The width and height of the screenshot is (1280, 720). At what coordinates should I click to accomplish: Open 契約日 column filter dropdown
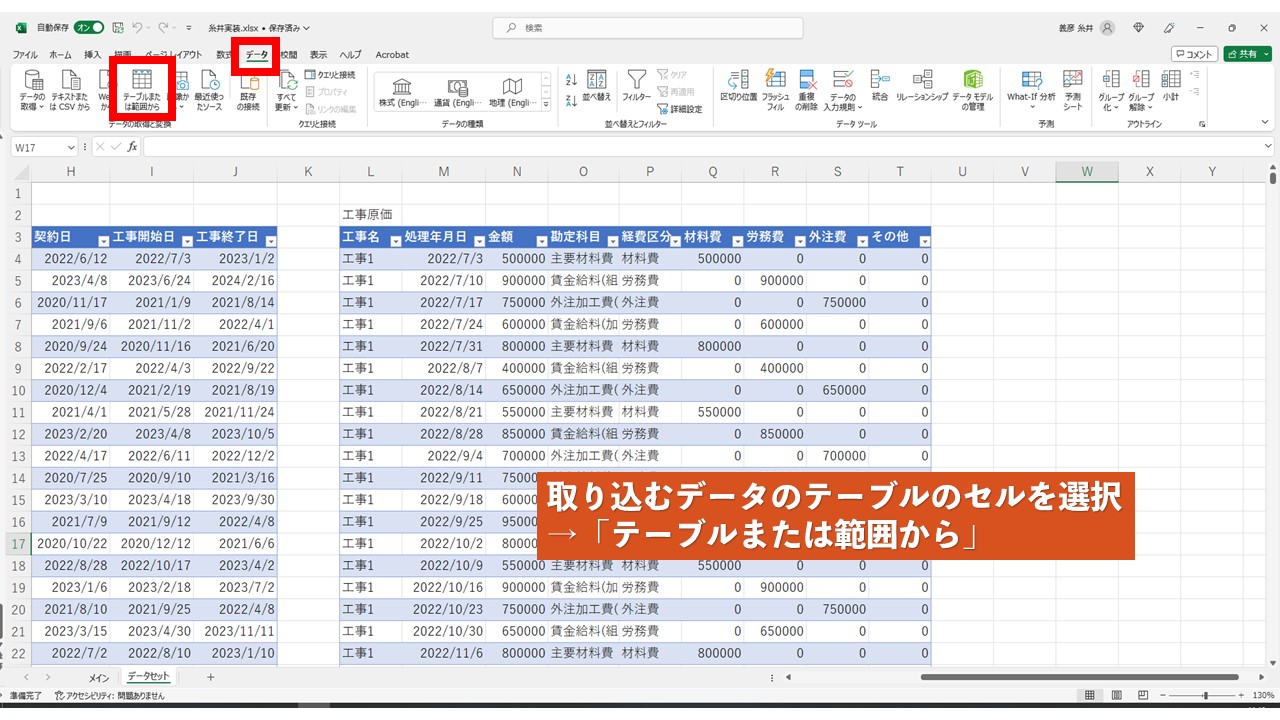103,241
